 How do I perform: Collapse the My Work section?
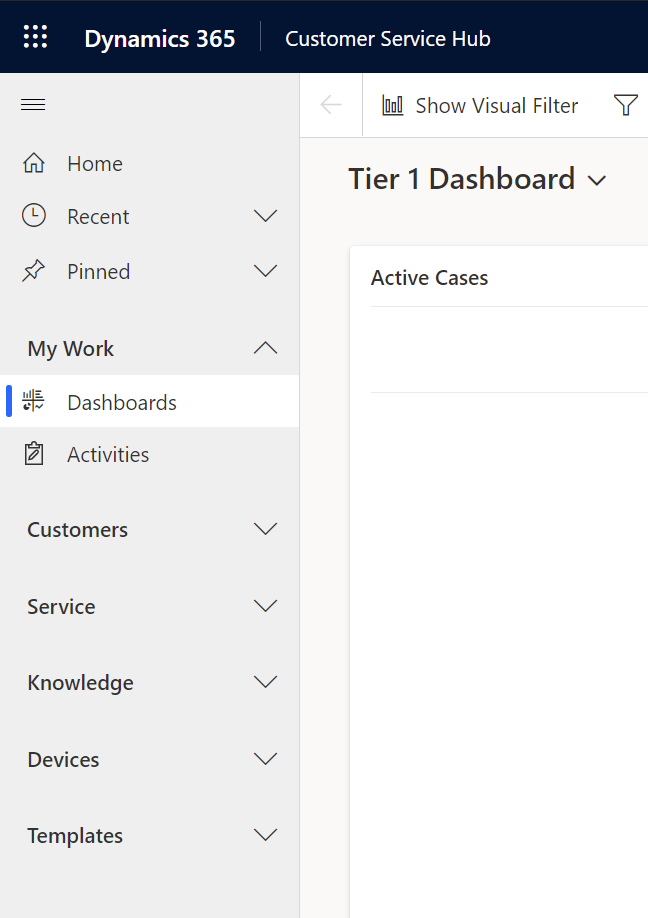point(265,348)
